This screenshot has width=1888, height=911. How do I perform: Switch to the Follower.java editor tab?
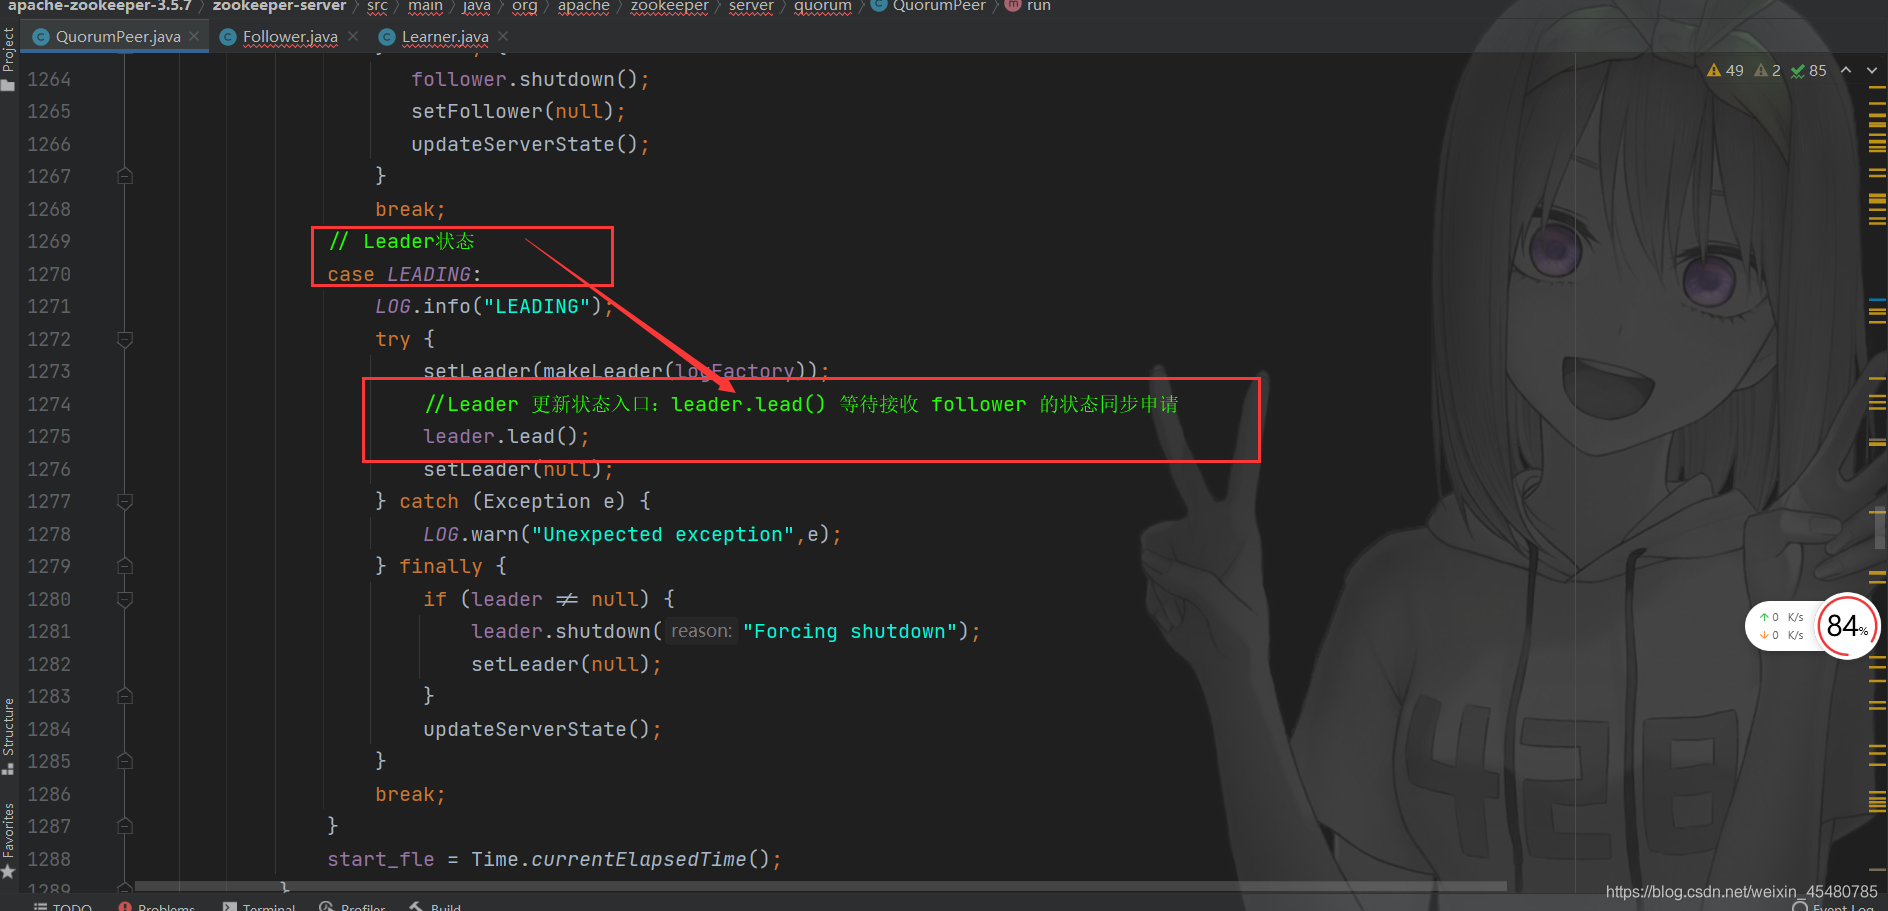(290, 37)
